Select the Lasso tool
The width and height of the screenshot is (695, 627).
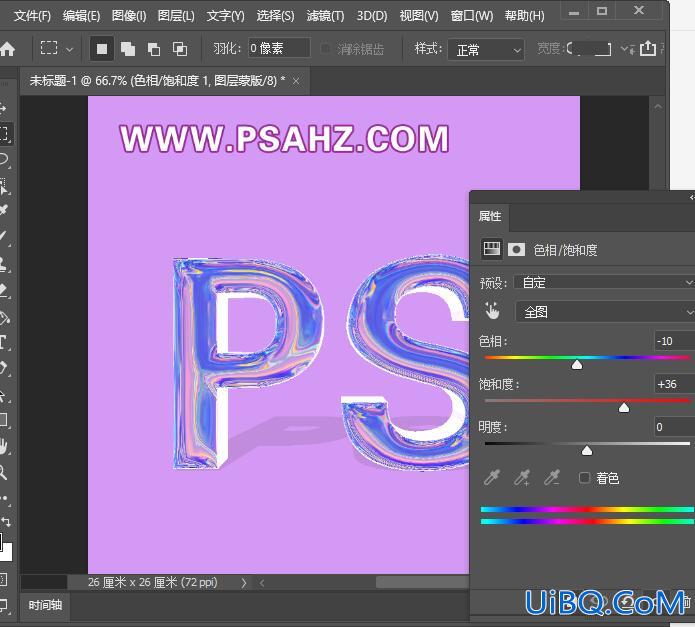4,160
